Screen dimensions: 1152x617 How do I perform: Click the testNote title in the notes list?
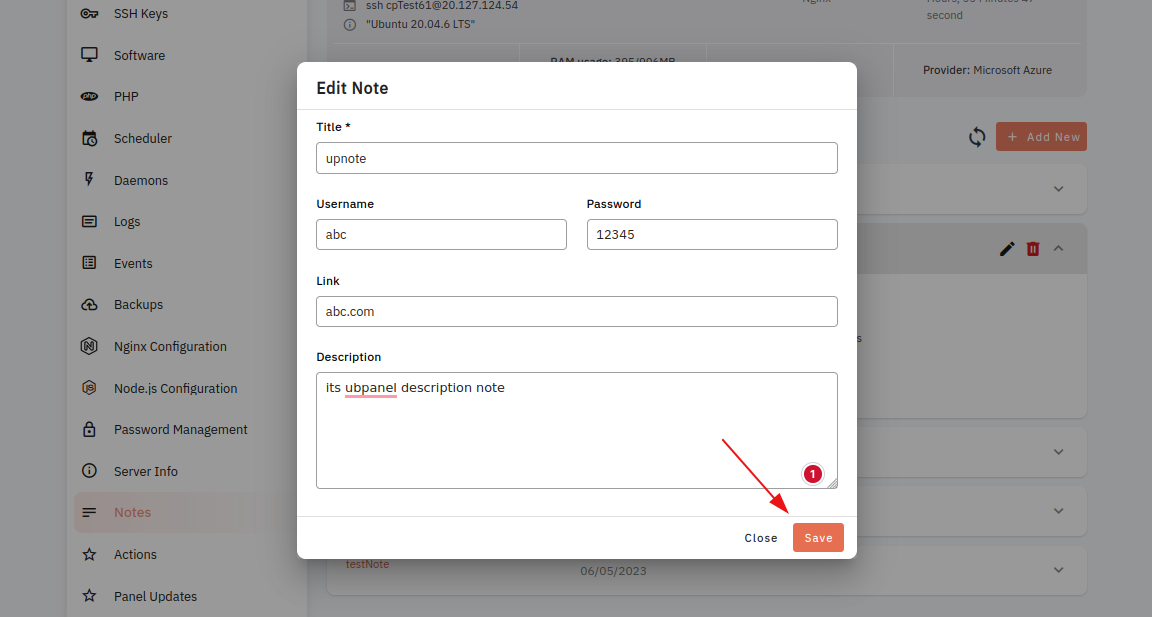point(367,564)
